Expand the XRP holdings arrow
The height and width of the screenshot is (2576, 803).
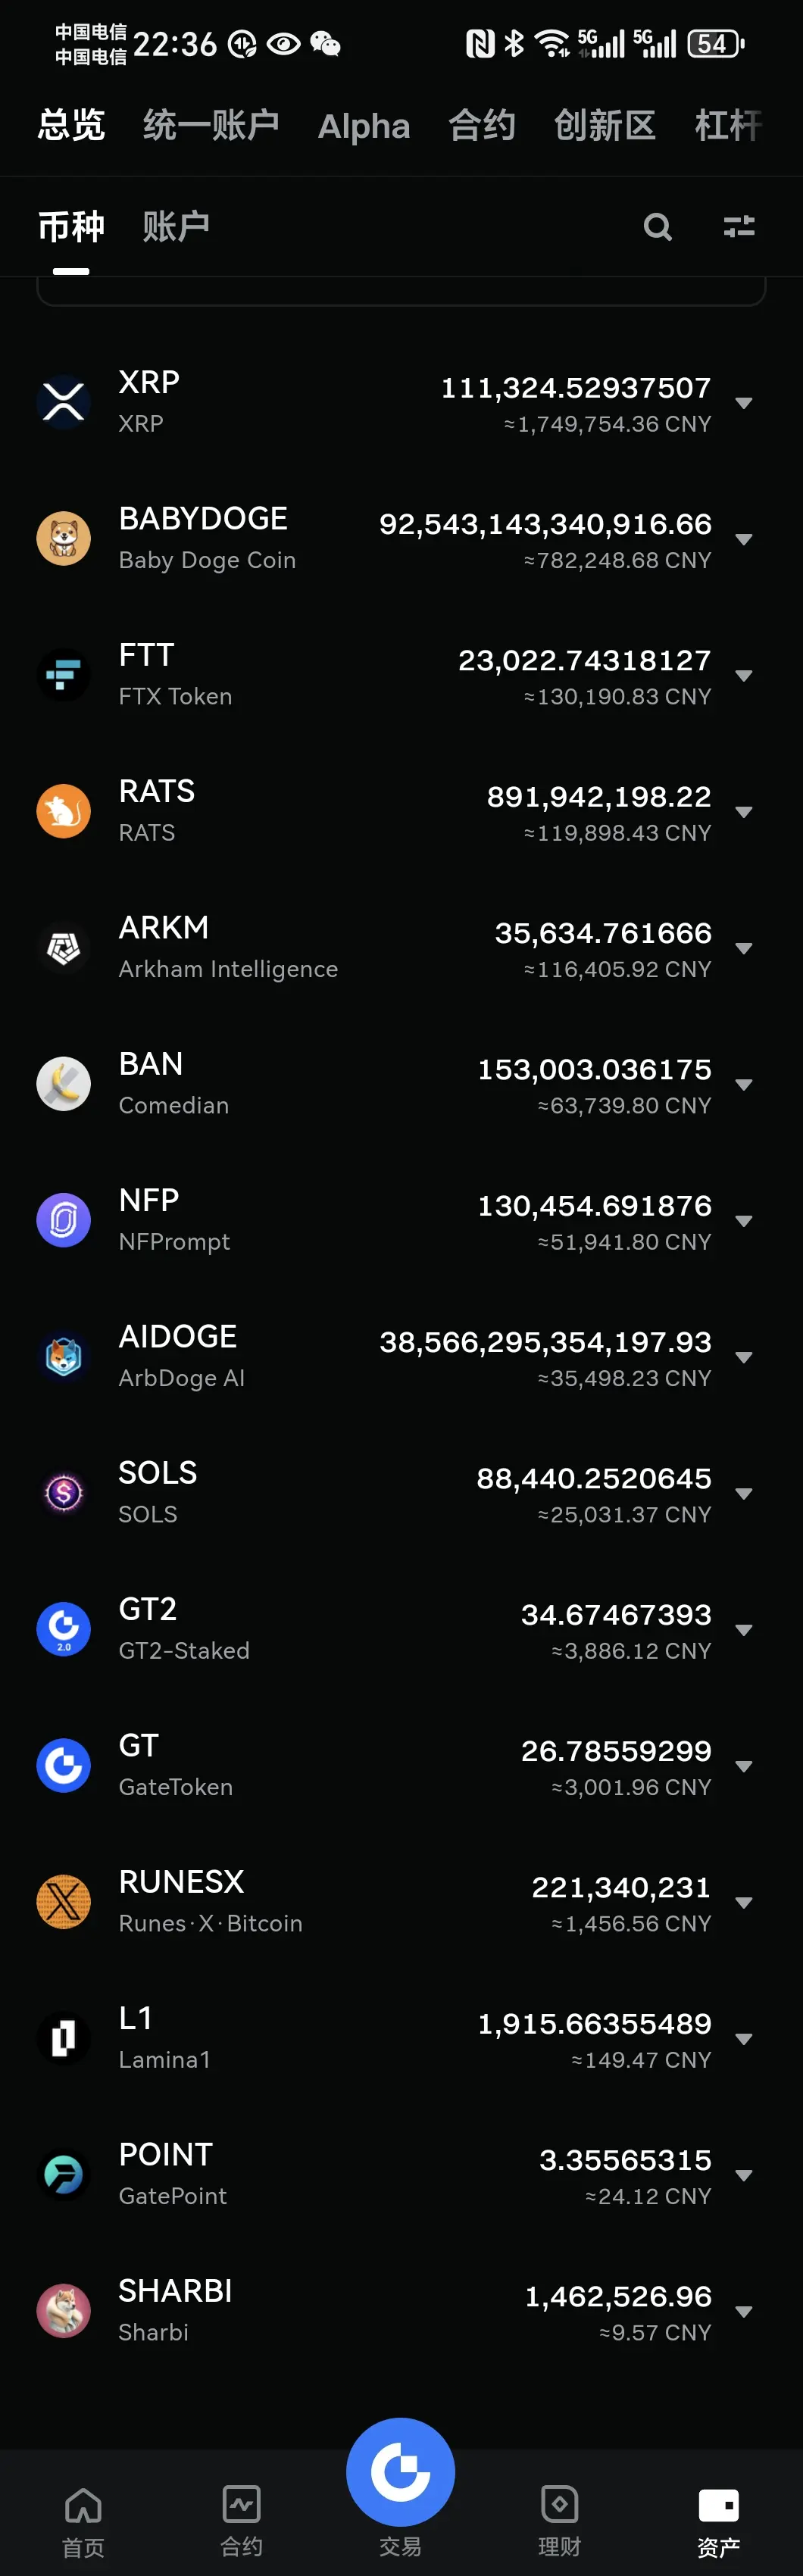click(x=744, y=403)
